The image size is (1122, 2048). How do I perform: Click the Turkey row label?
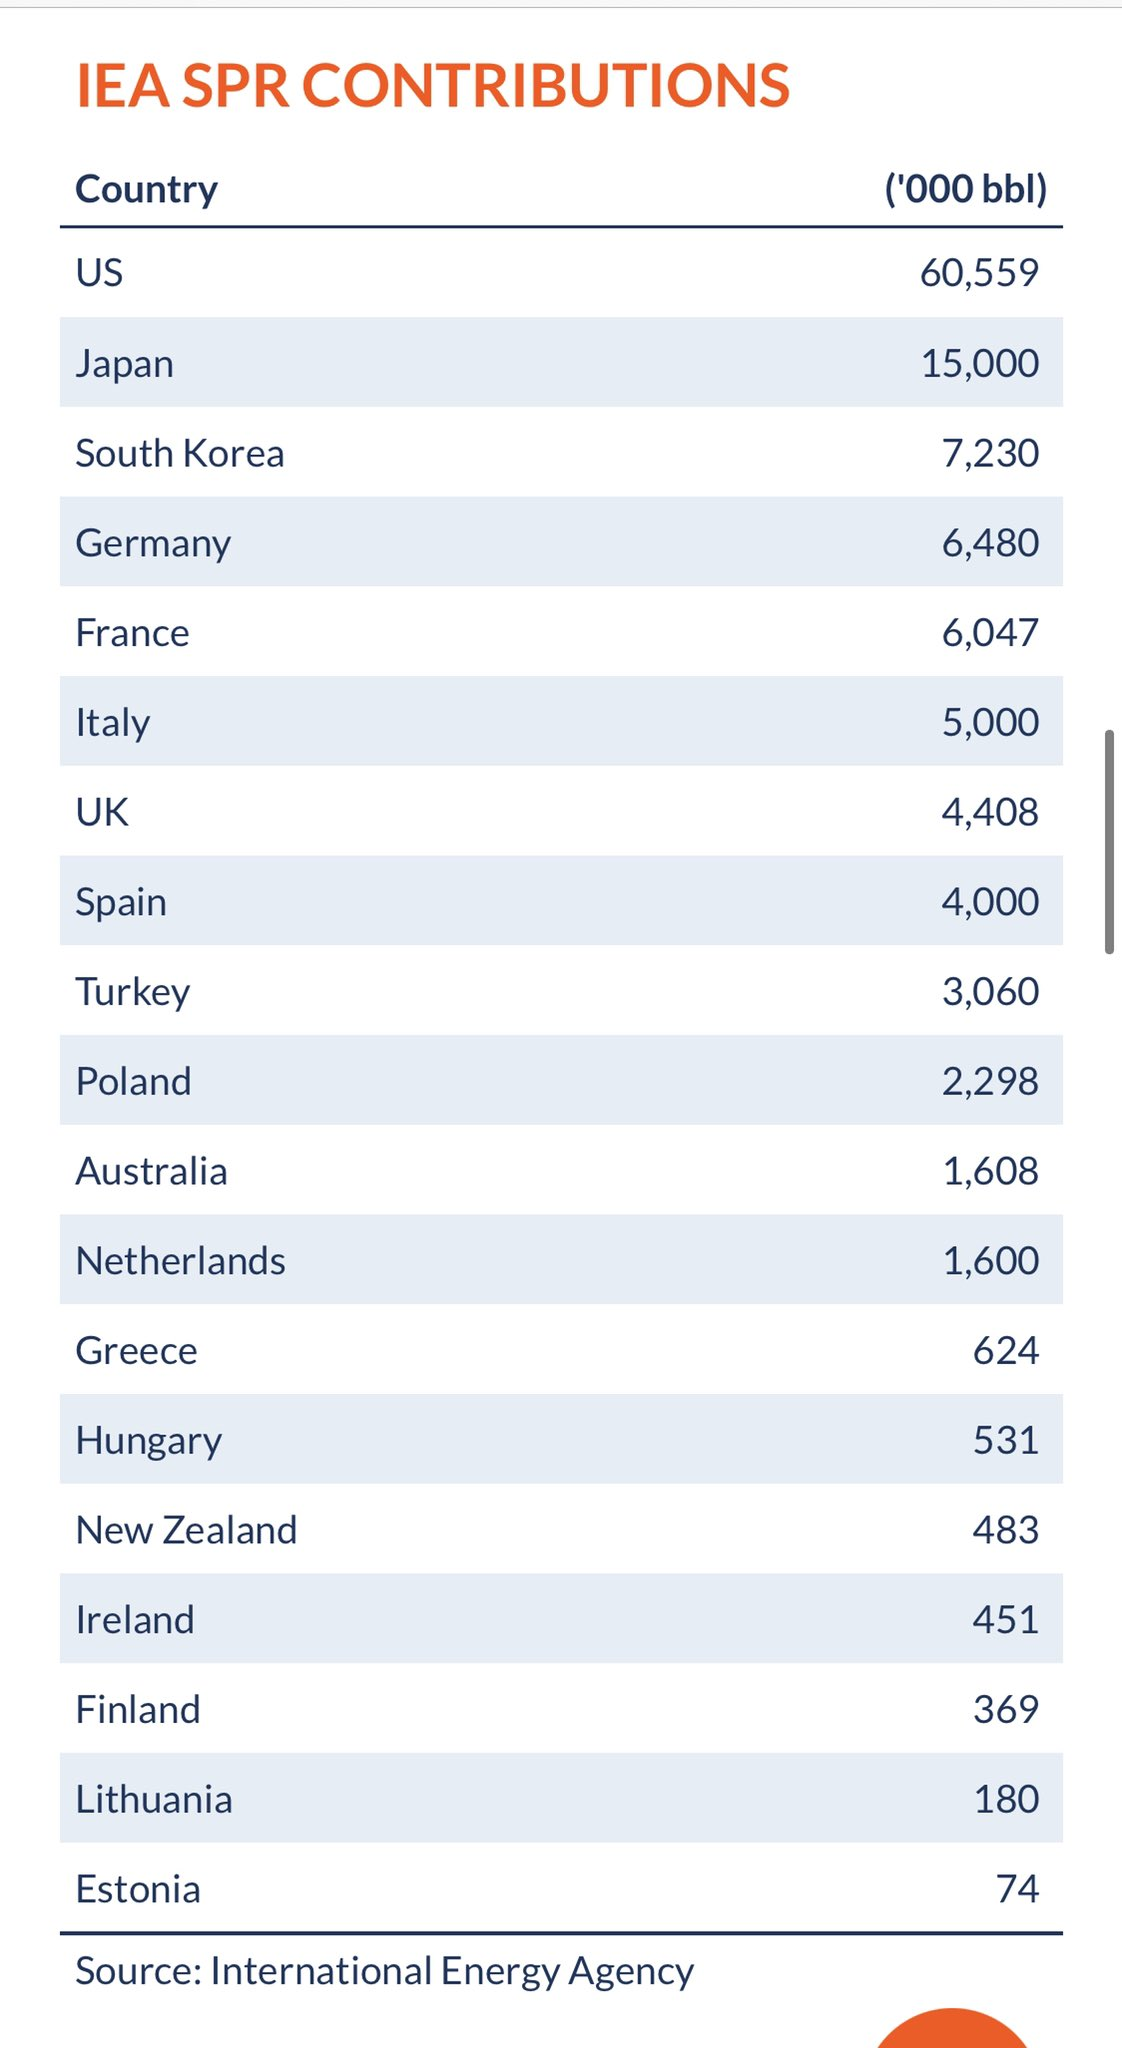133,992
